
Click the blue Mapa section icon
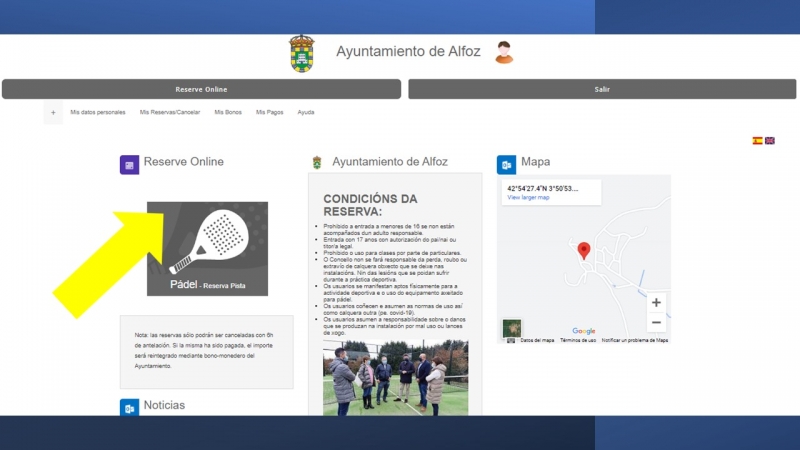click(506, 164)
